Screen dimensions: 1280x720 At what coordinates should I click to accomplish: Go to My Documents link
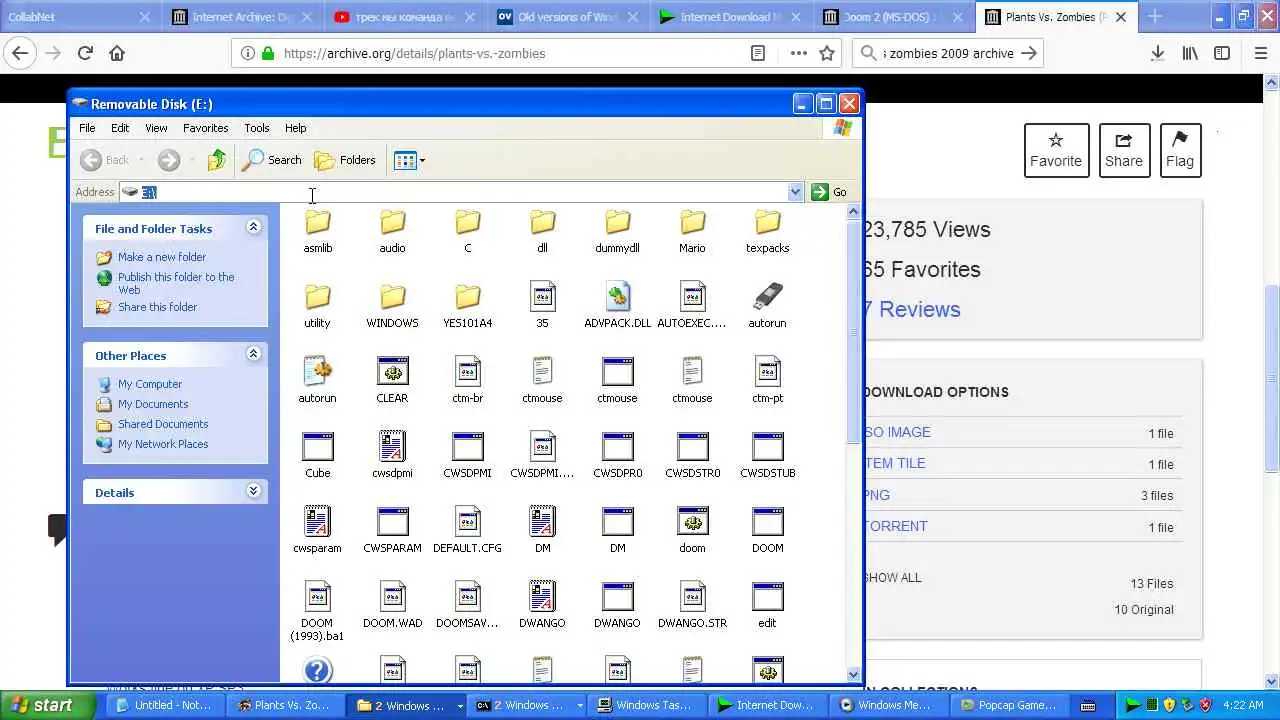point(153,404)
